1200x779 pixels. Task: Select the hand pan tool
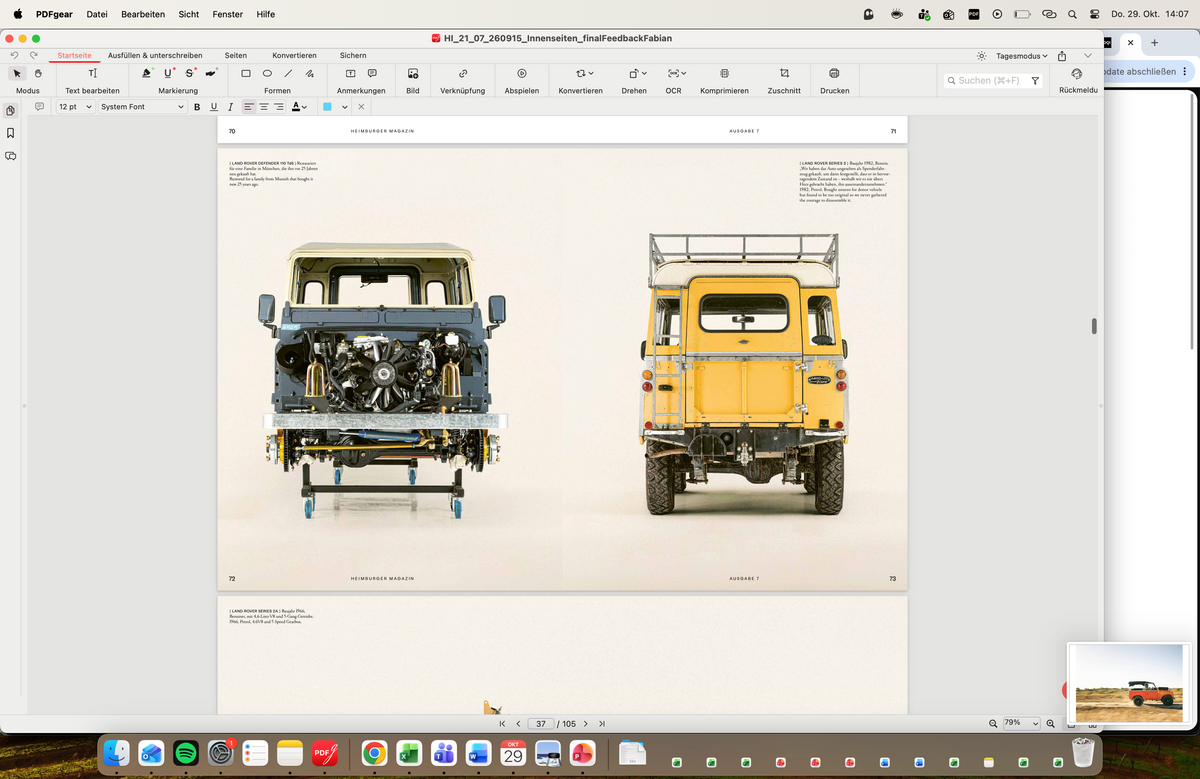click(38, 73)
